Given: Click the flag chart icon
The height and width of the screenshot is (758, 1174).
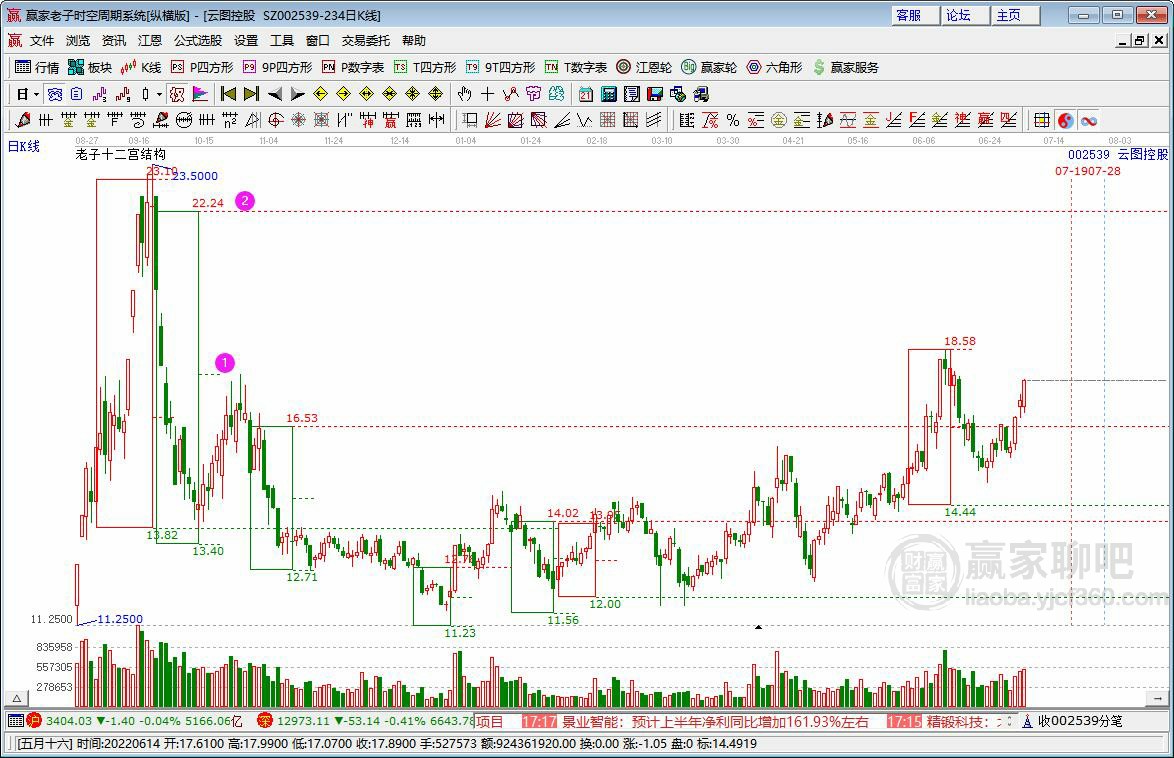Looking at the screenshot, I should click(x=200, y=94).
